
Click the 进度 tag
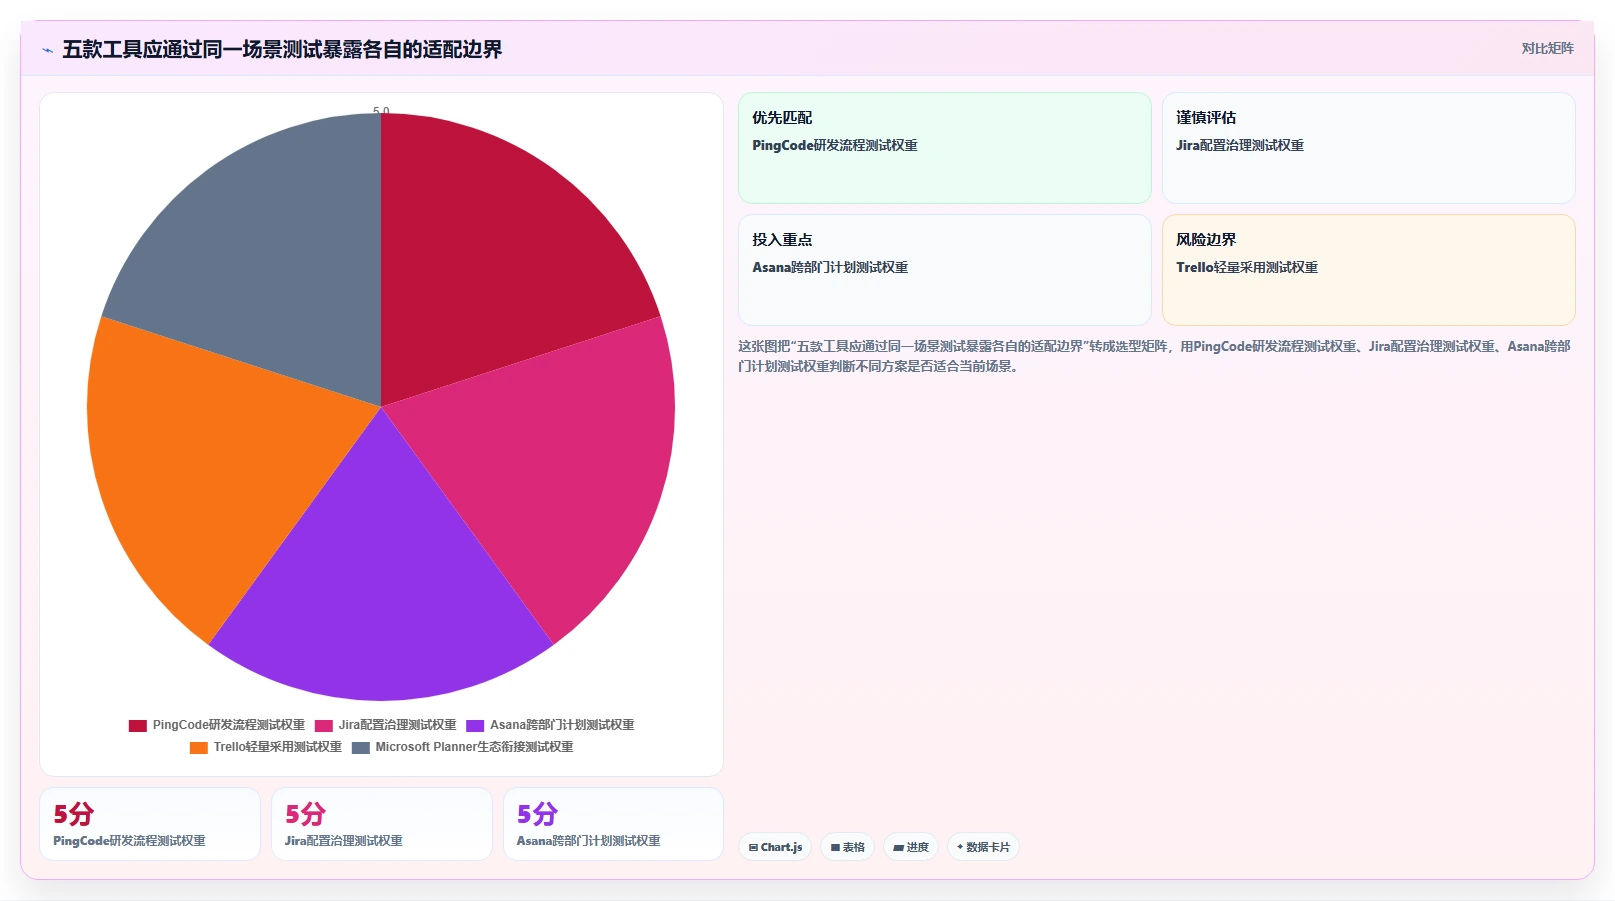(x=911, y=847)
